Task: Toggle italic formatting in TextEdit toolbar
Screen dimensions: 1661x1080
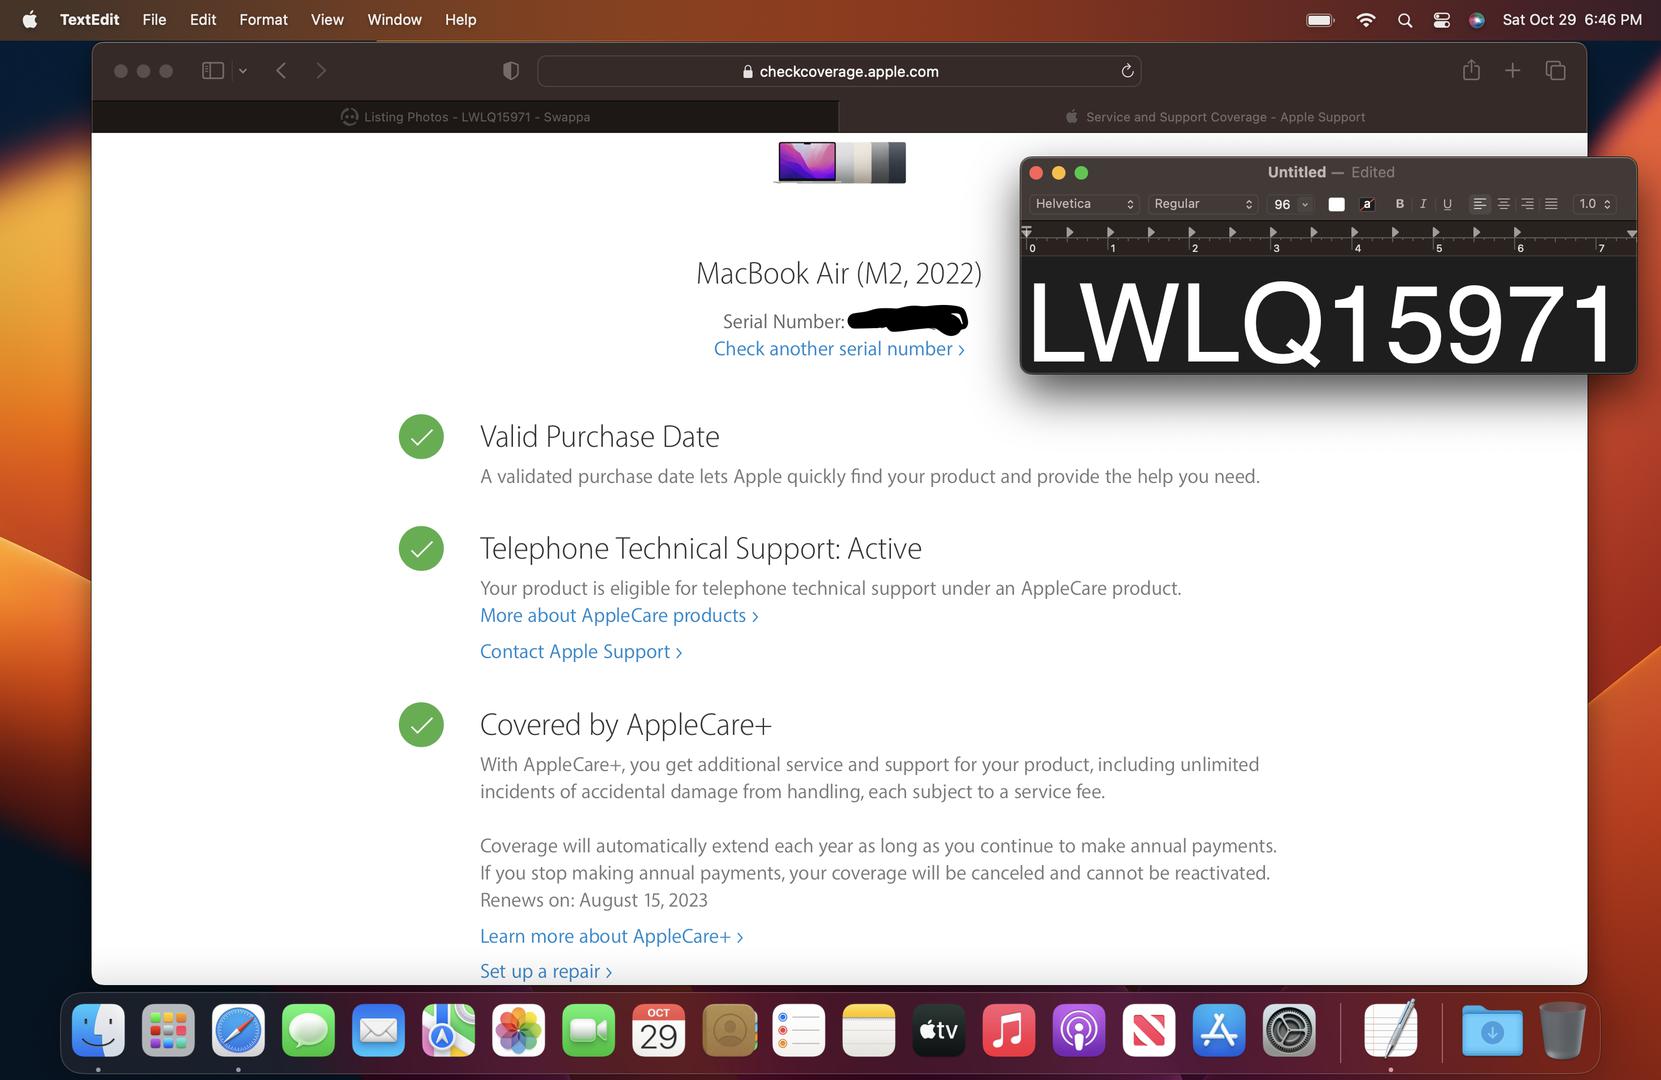Action: [x=1423, y=204]
